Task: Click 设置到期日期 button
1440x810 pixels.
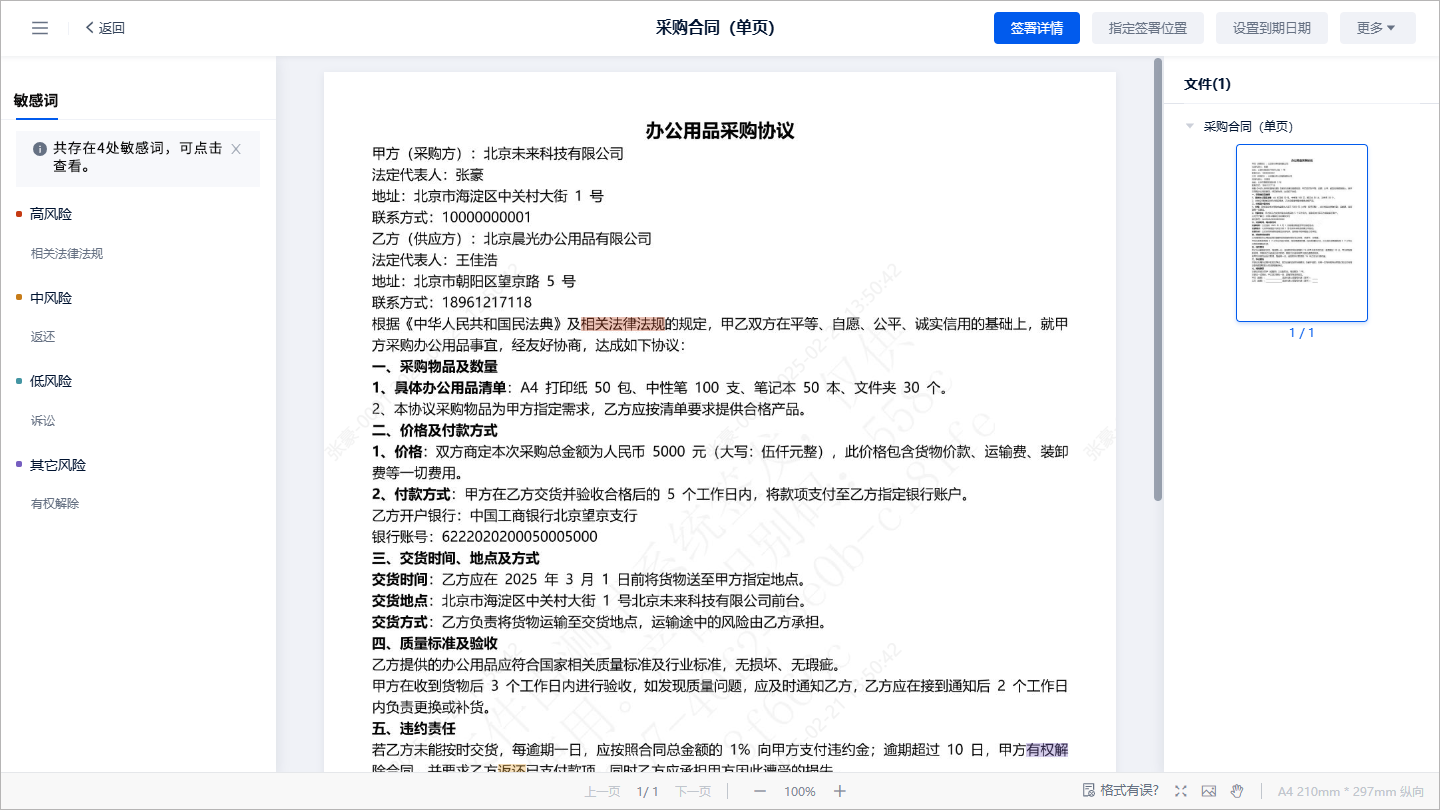Action: coord(1272,28)
